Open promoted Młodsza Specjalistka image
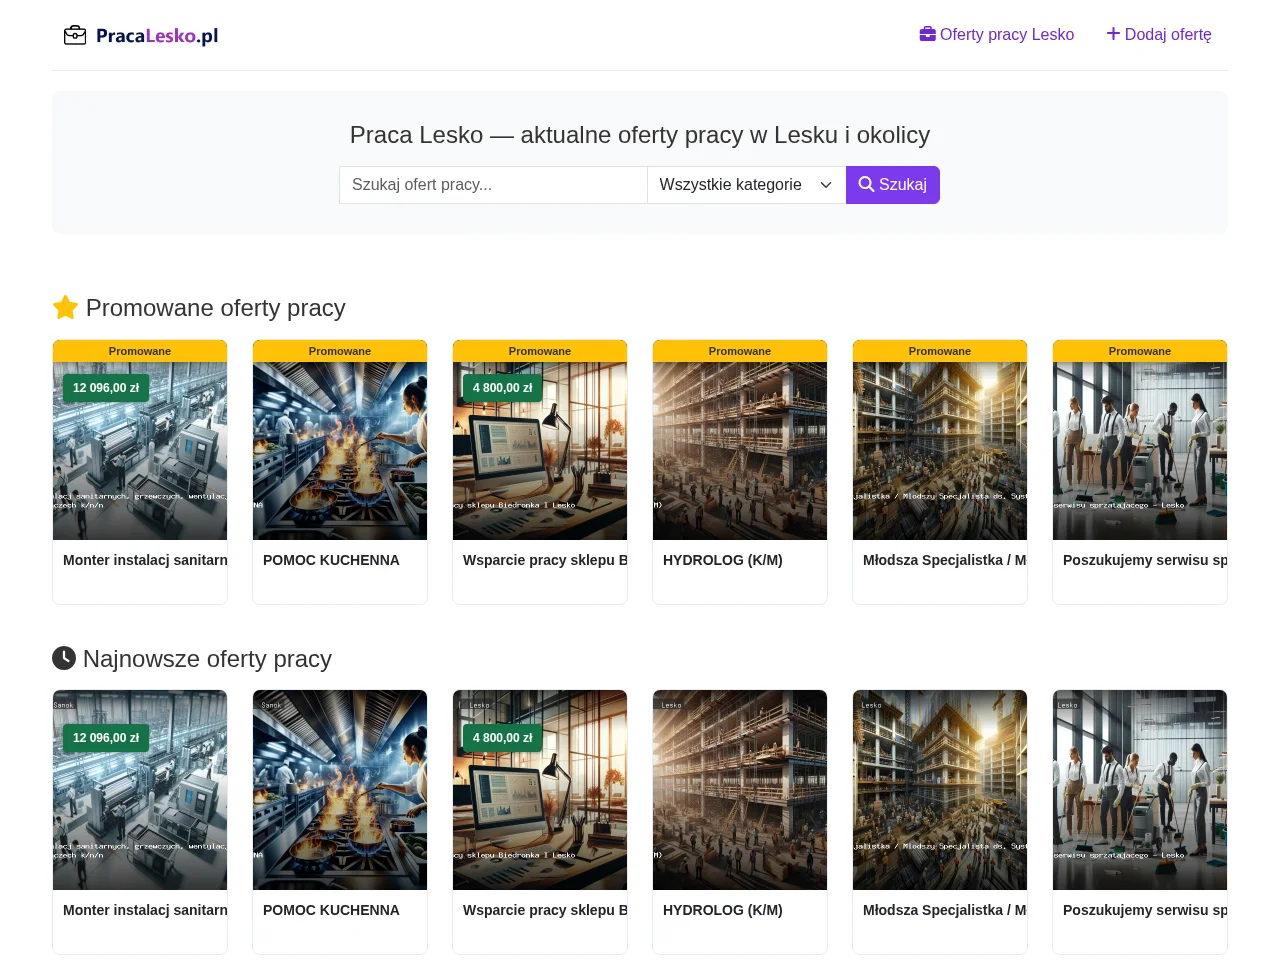 pyautogui.click(x=940, y=451)
